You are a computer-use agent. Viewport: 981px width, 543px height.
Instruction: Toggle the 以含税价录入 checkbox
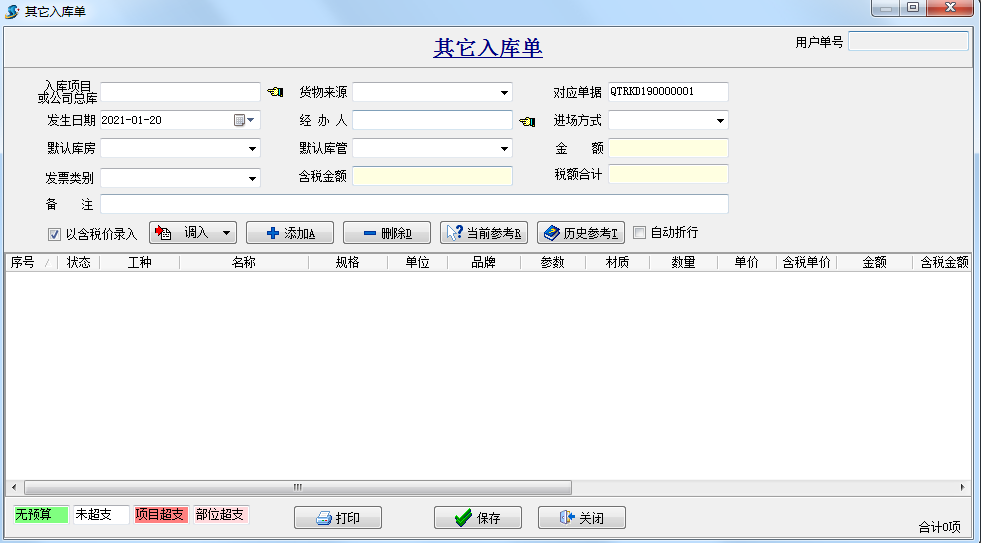[54, 235]
